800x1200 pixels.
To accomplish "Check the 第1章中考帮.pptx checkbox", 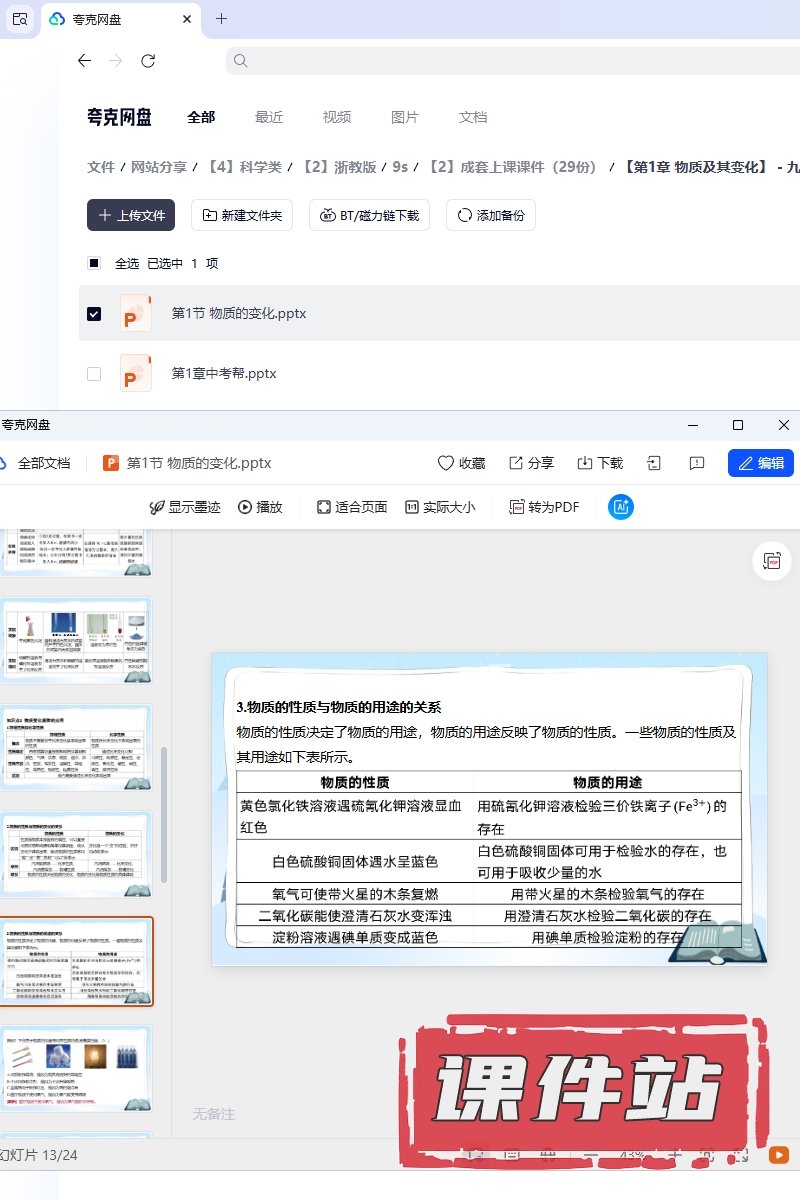I will [94, 373].
